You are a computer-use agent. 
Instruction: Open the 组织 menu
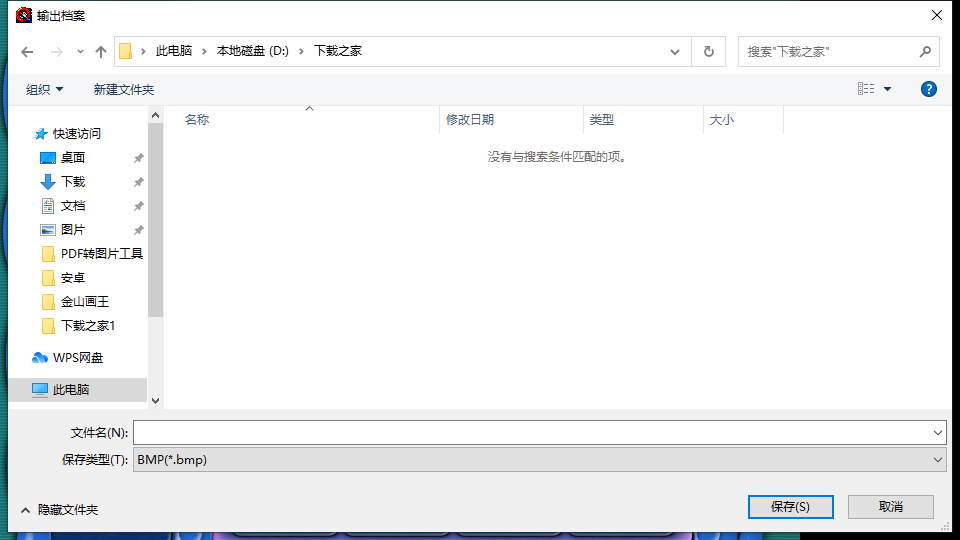44,89
